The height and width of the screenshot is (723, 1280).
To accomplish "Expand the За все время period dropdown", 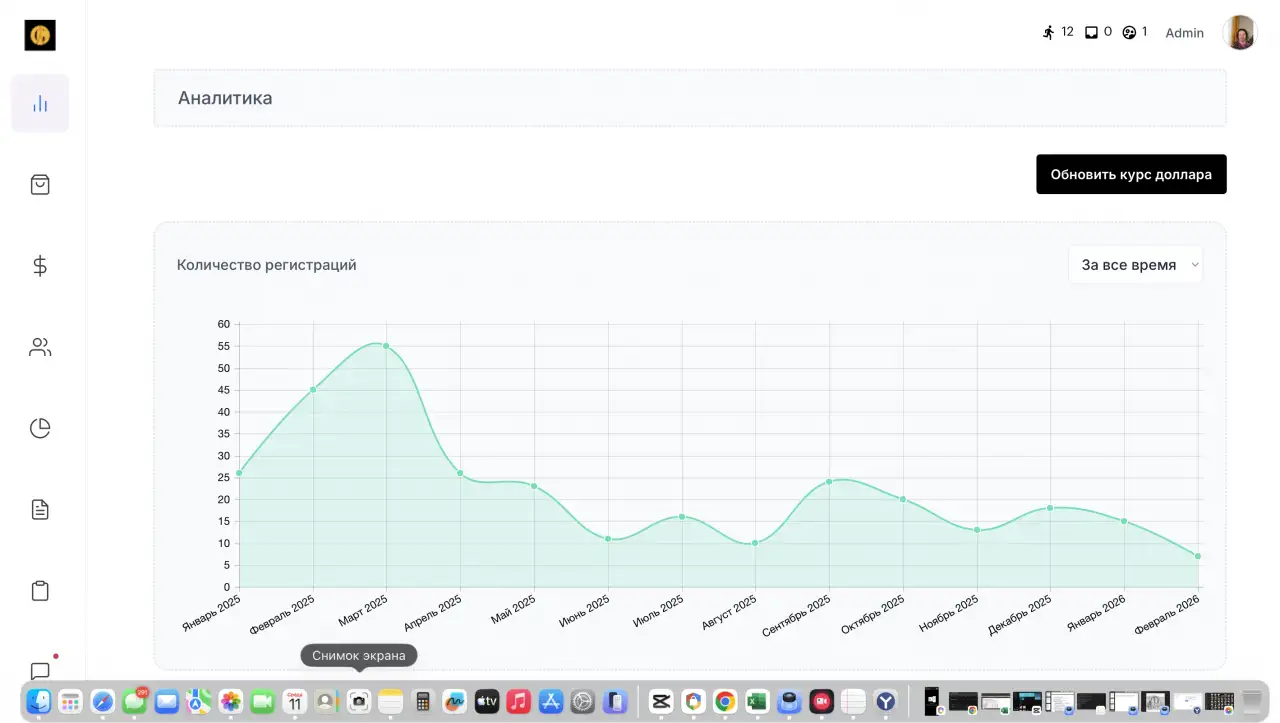I will tap(1136, 265).
